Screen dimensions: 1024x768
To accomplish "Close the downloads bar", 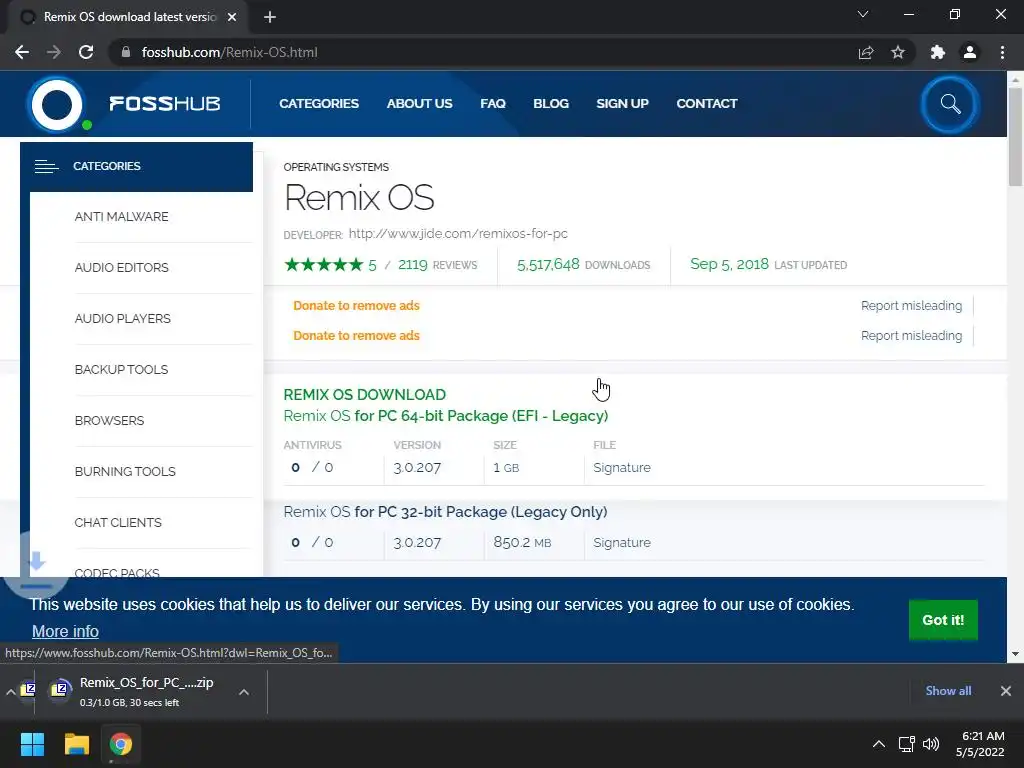I will tap(1006, 691).
